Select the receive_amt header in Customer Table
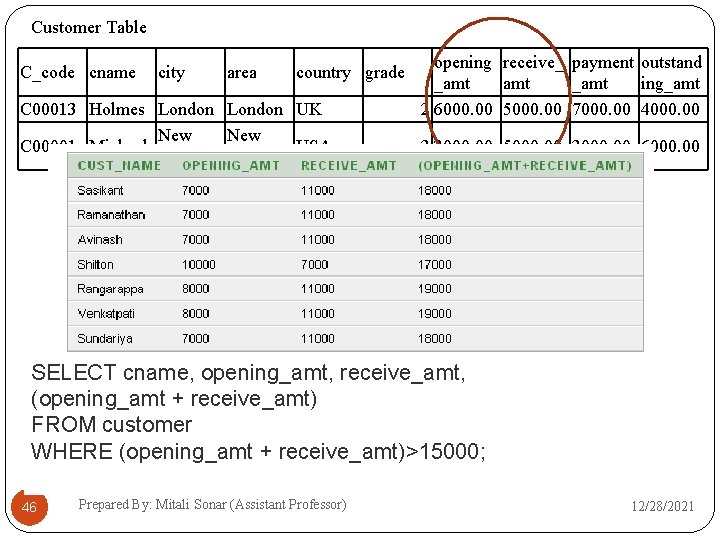Image resolution: width=720 pixels, height=540 pixels. click(x=533, y=73)
